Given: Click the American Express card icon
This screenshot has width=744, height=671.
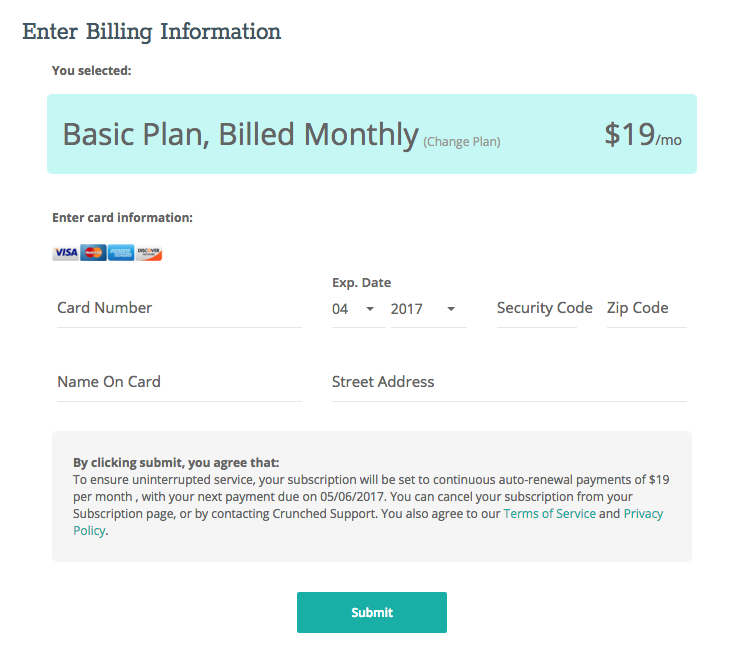Looking at the screenshot, I should pos(121,252).
